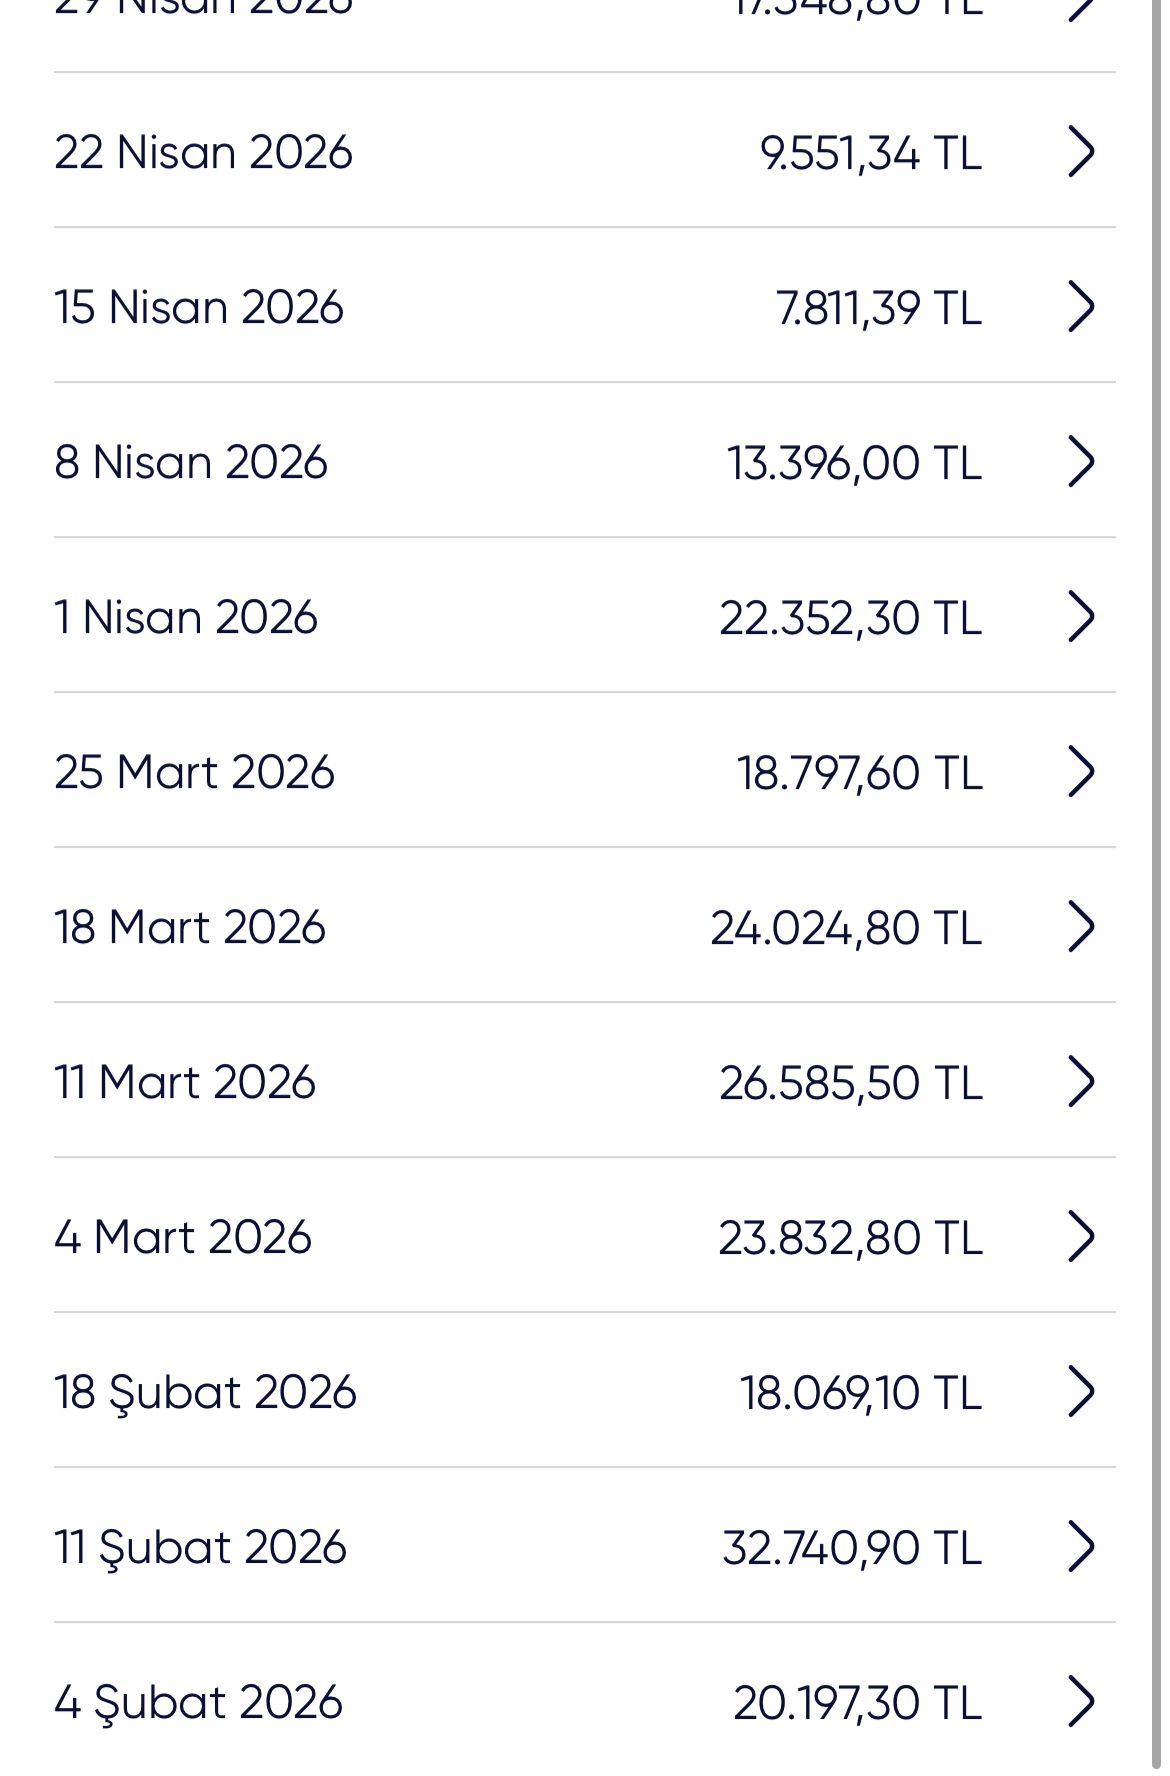
Task: Open chevron for 4 Şubat 2026
Action: point(1081,1702)
